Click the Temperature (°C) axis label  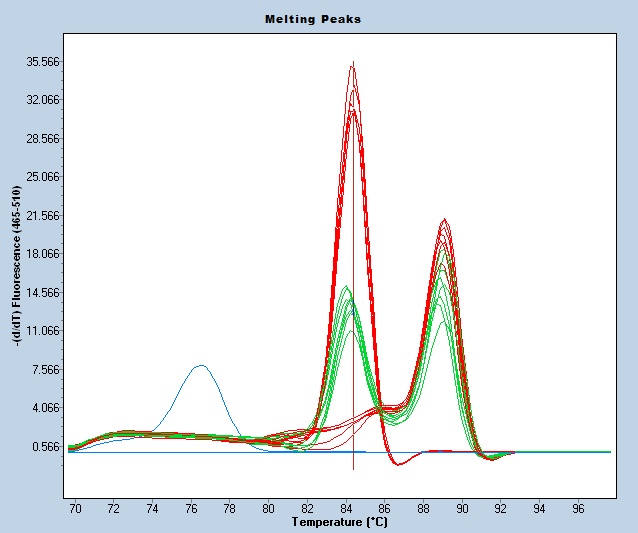click(339, 522)
